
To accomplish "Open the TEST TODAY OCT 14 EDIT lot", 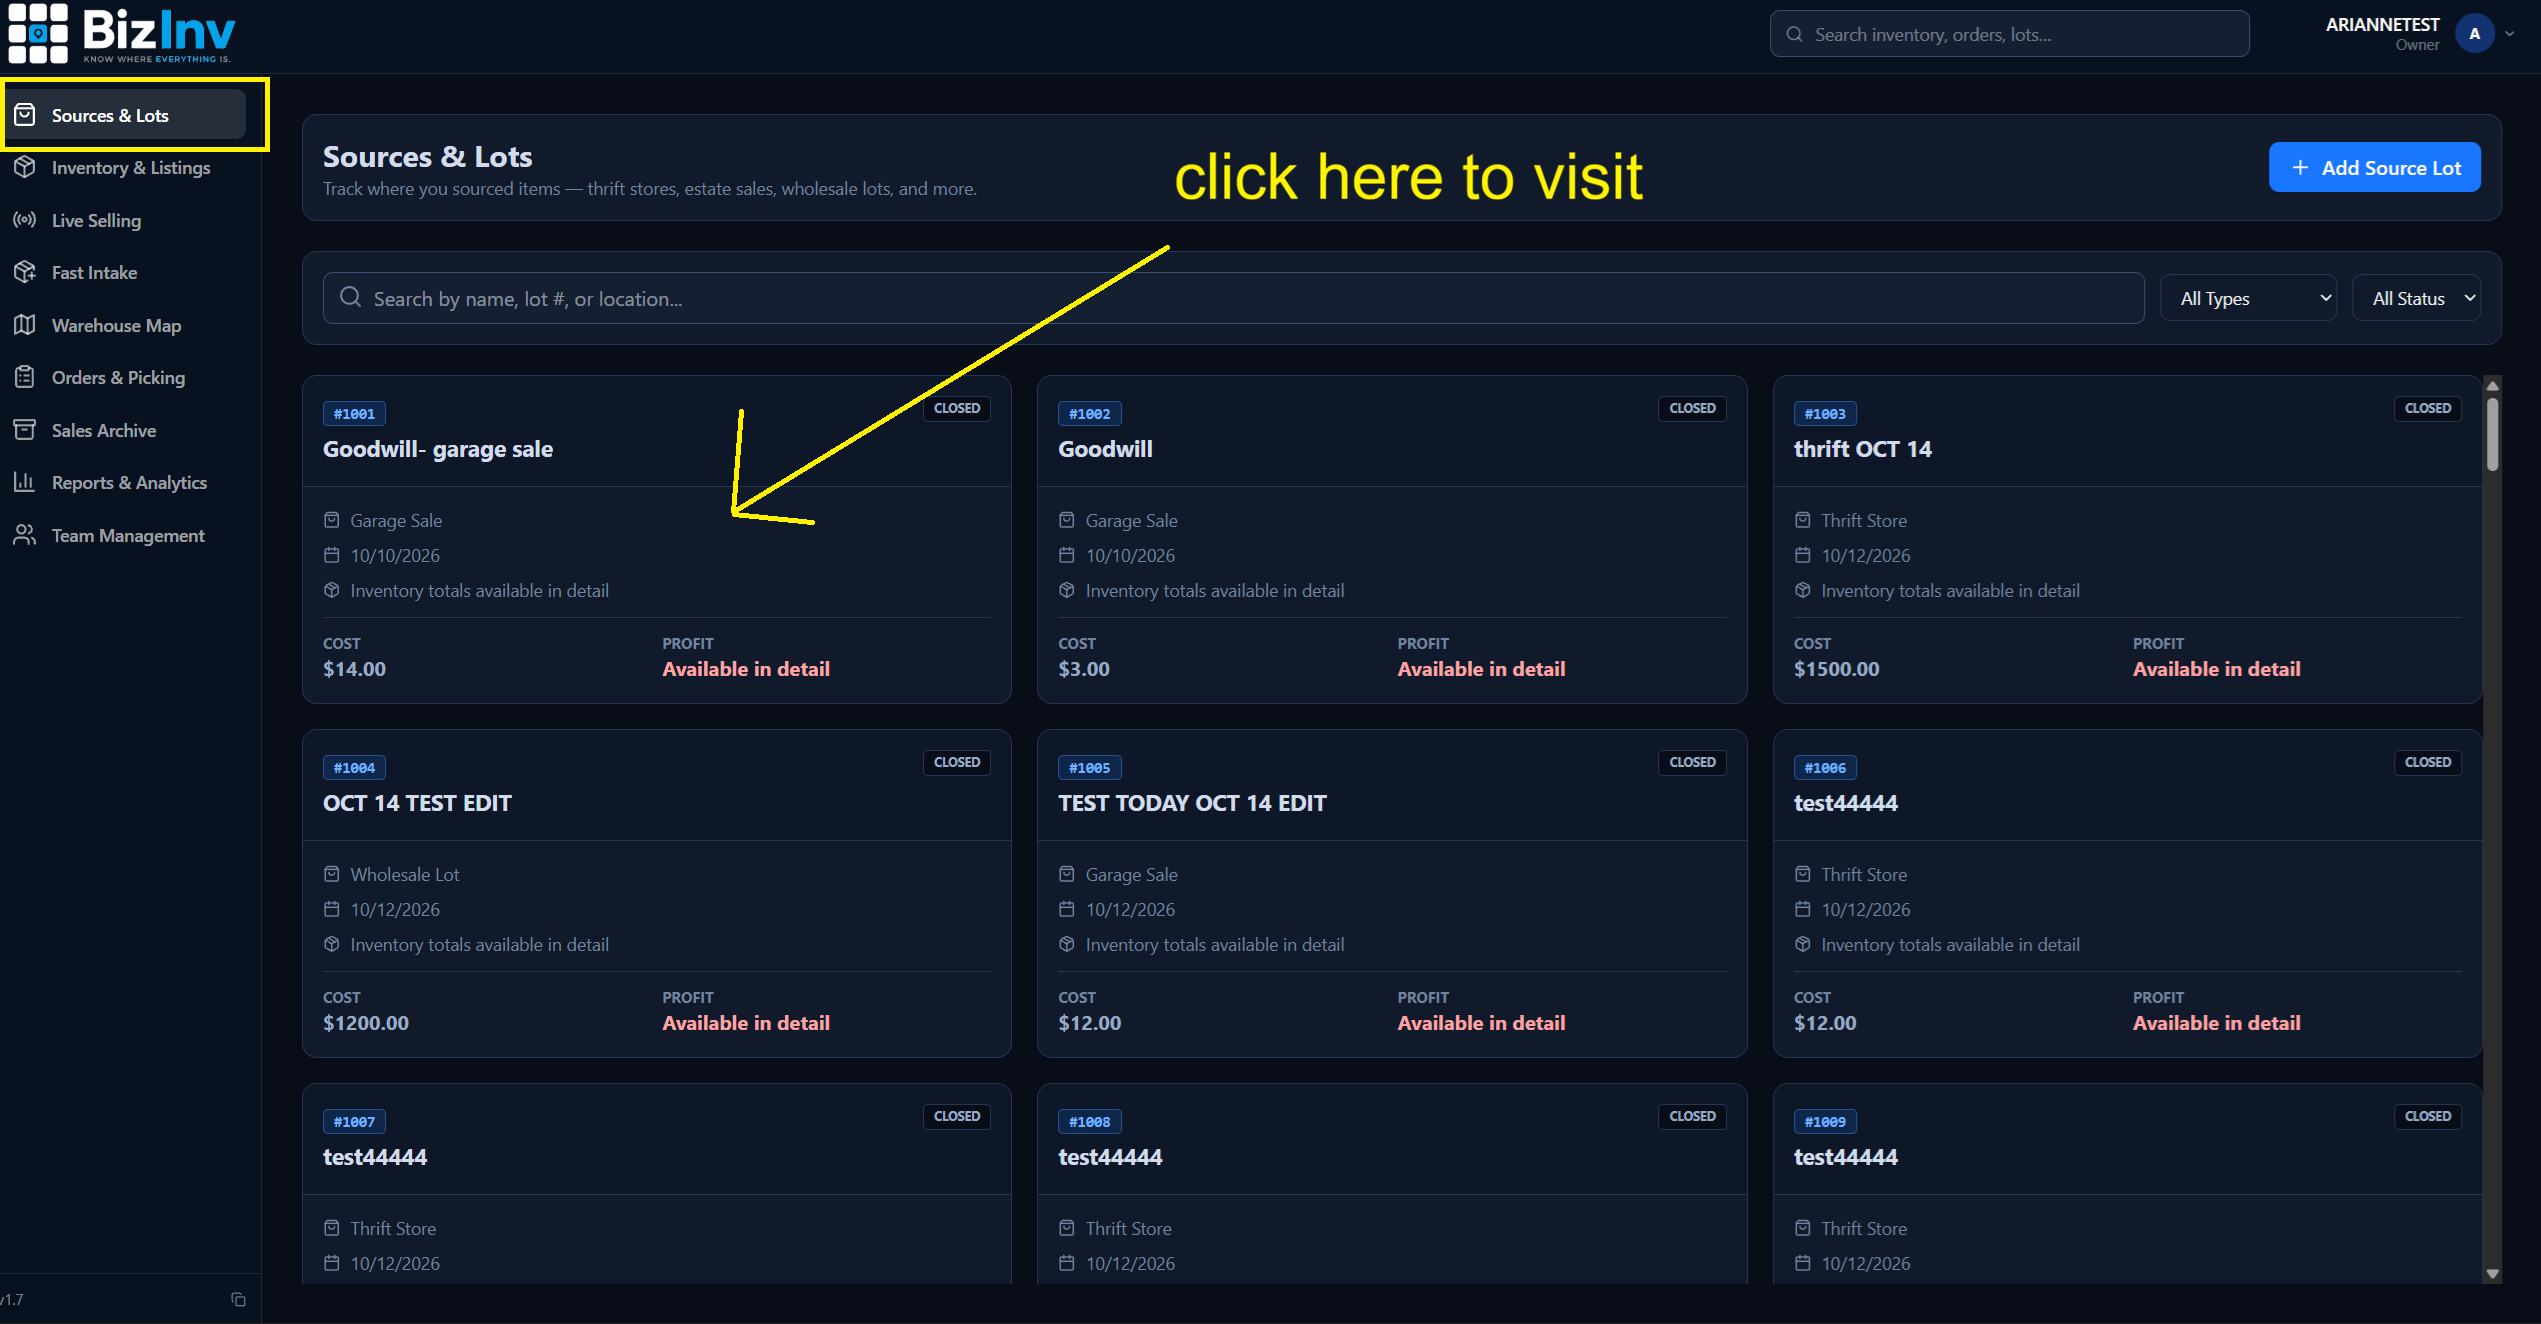I will [1392, 893].
